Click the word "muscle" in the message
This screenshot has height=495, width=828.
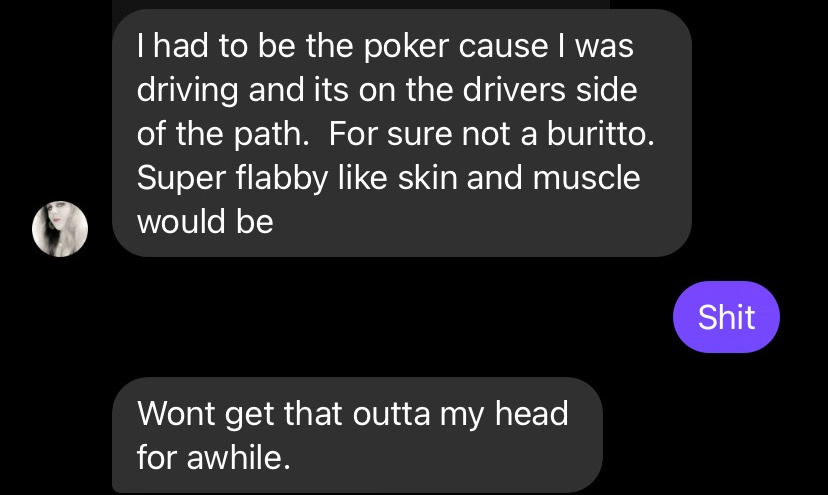pos(587,177)
